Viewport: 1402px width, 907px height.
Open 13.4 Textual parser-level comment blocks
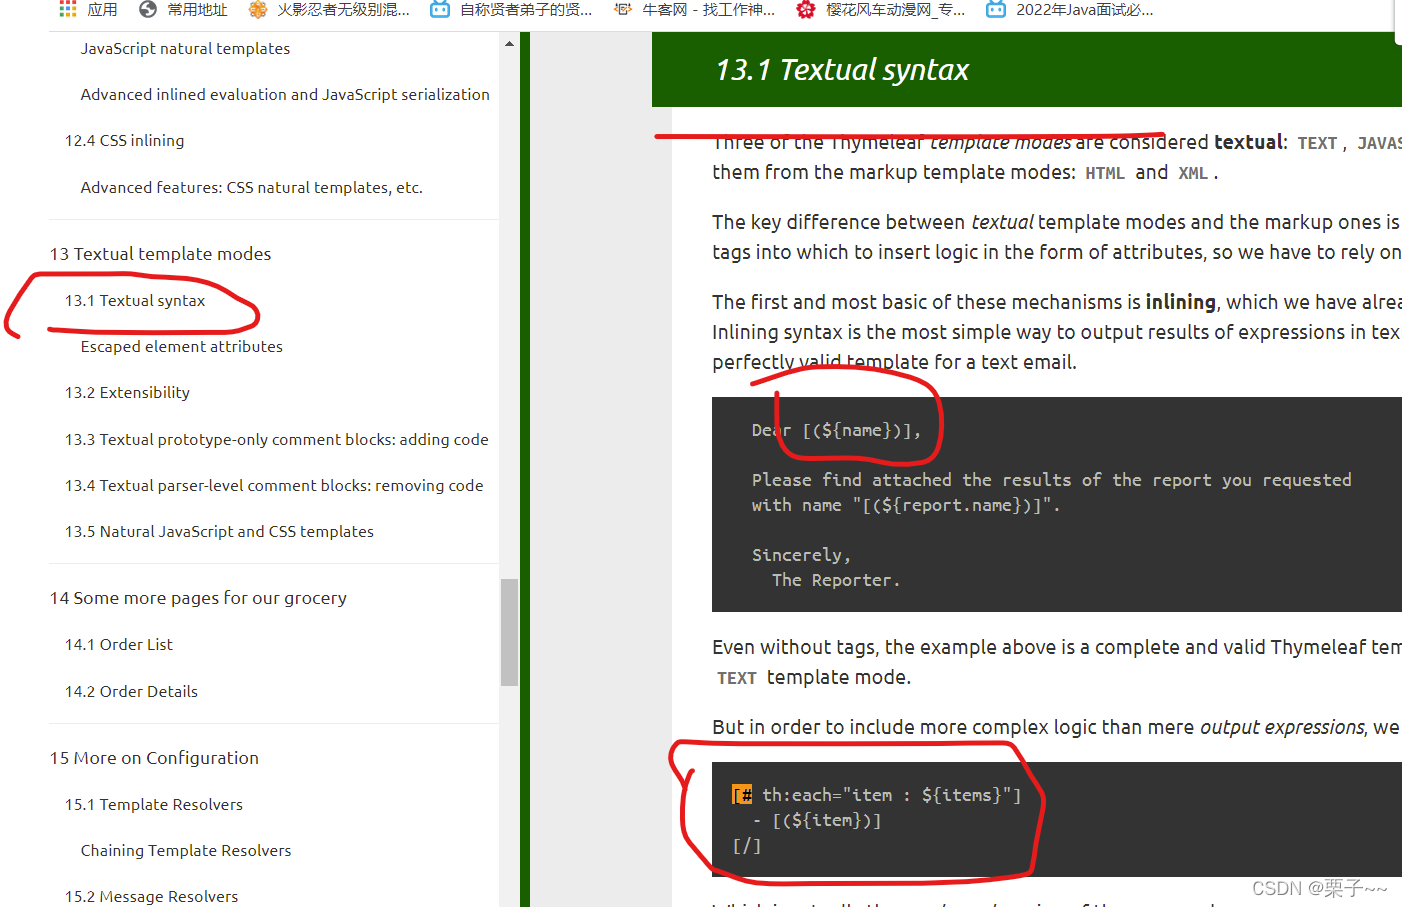pyautogui.click(x=274, y=485)
